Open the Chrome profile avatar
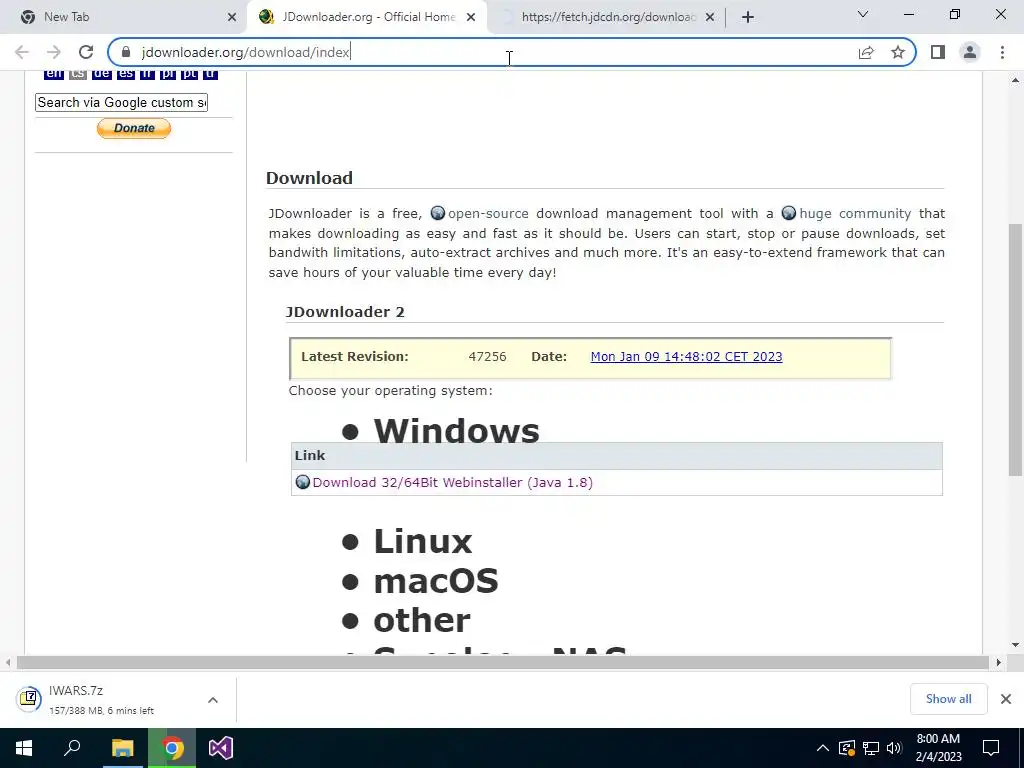This screenshot has width=1024, height=768. (x=970, y=52)
